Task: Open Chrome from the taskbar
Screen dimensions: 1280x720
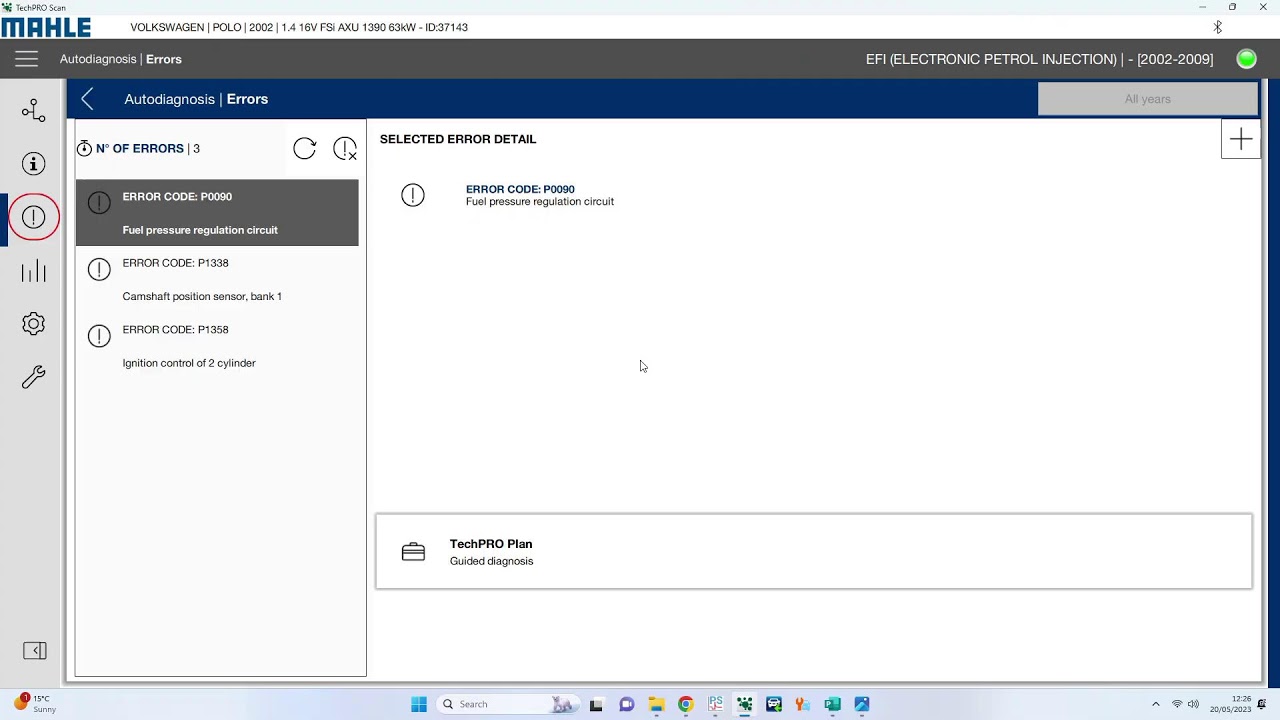Action: click(x=685, y=704)
